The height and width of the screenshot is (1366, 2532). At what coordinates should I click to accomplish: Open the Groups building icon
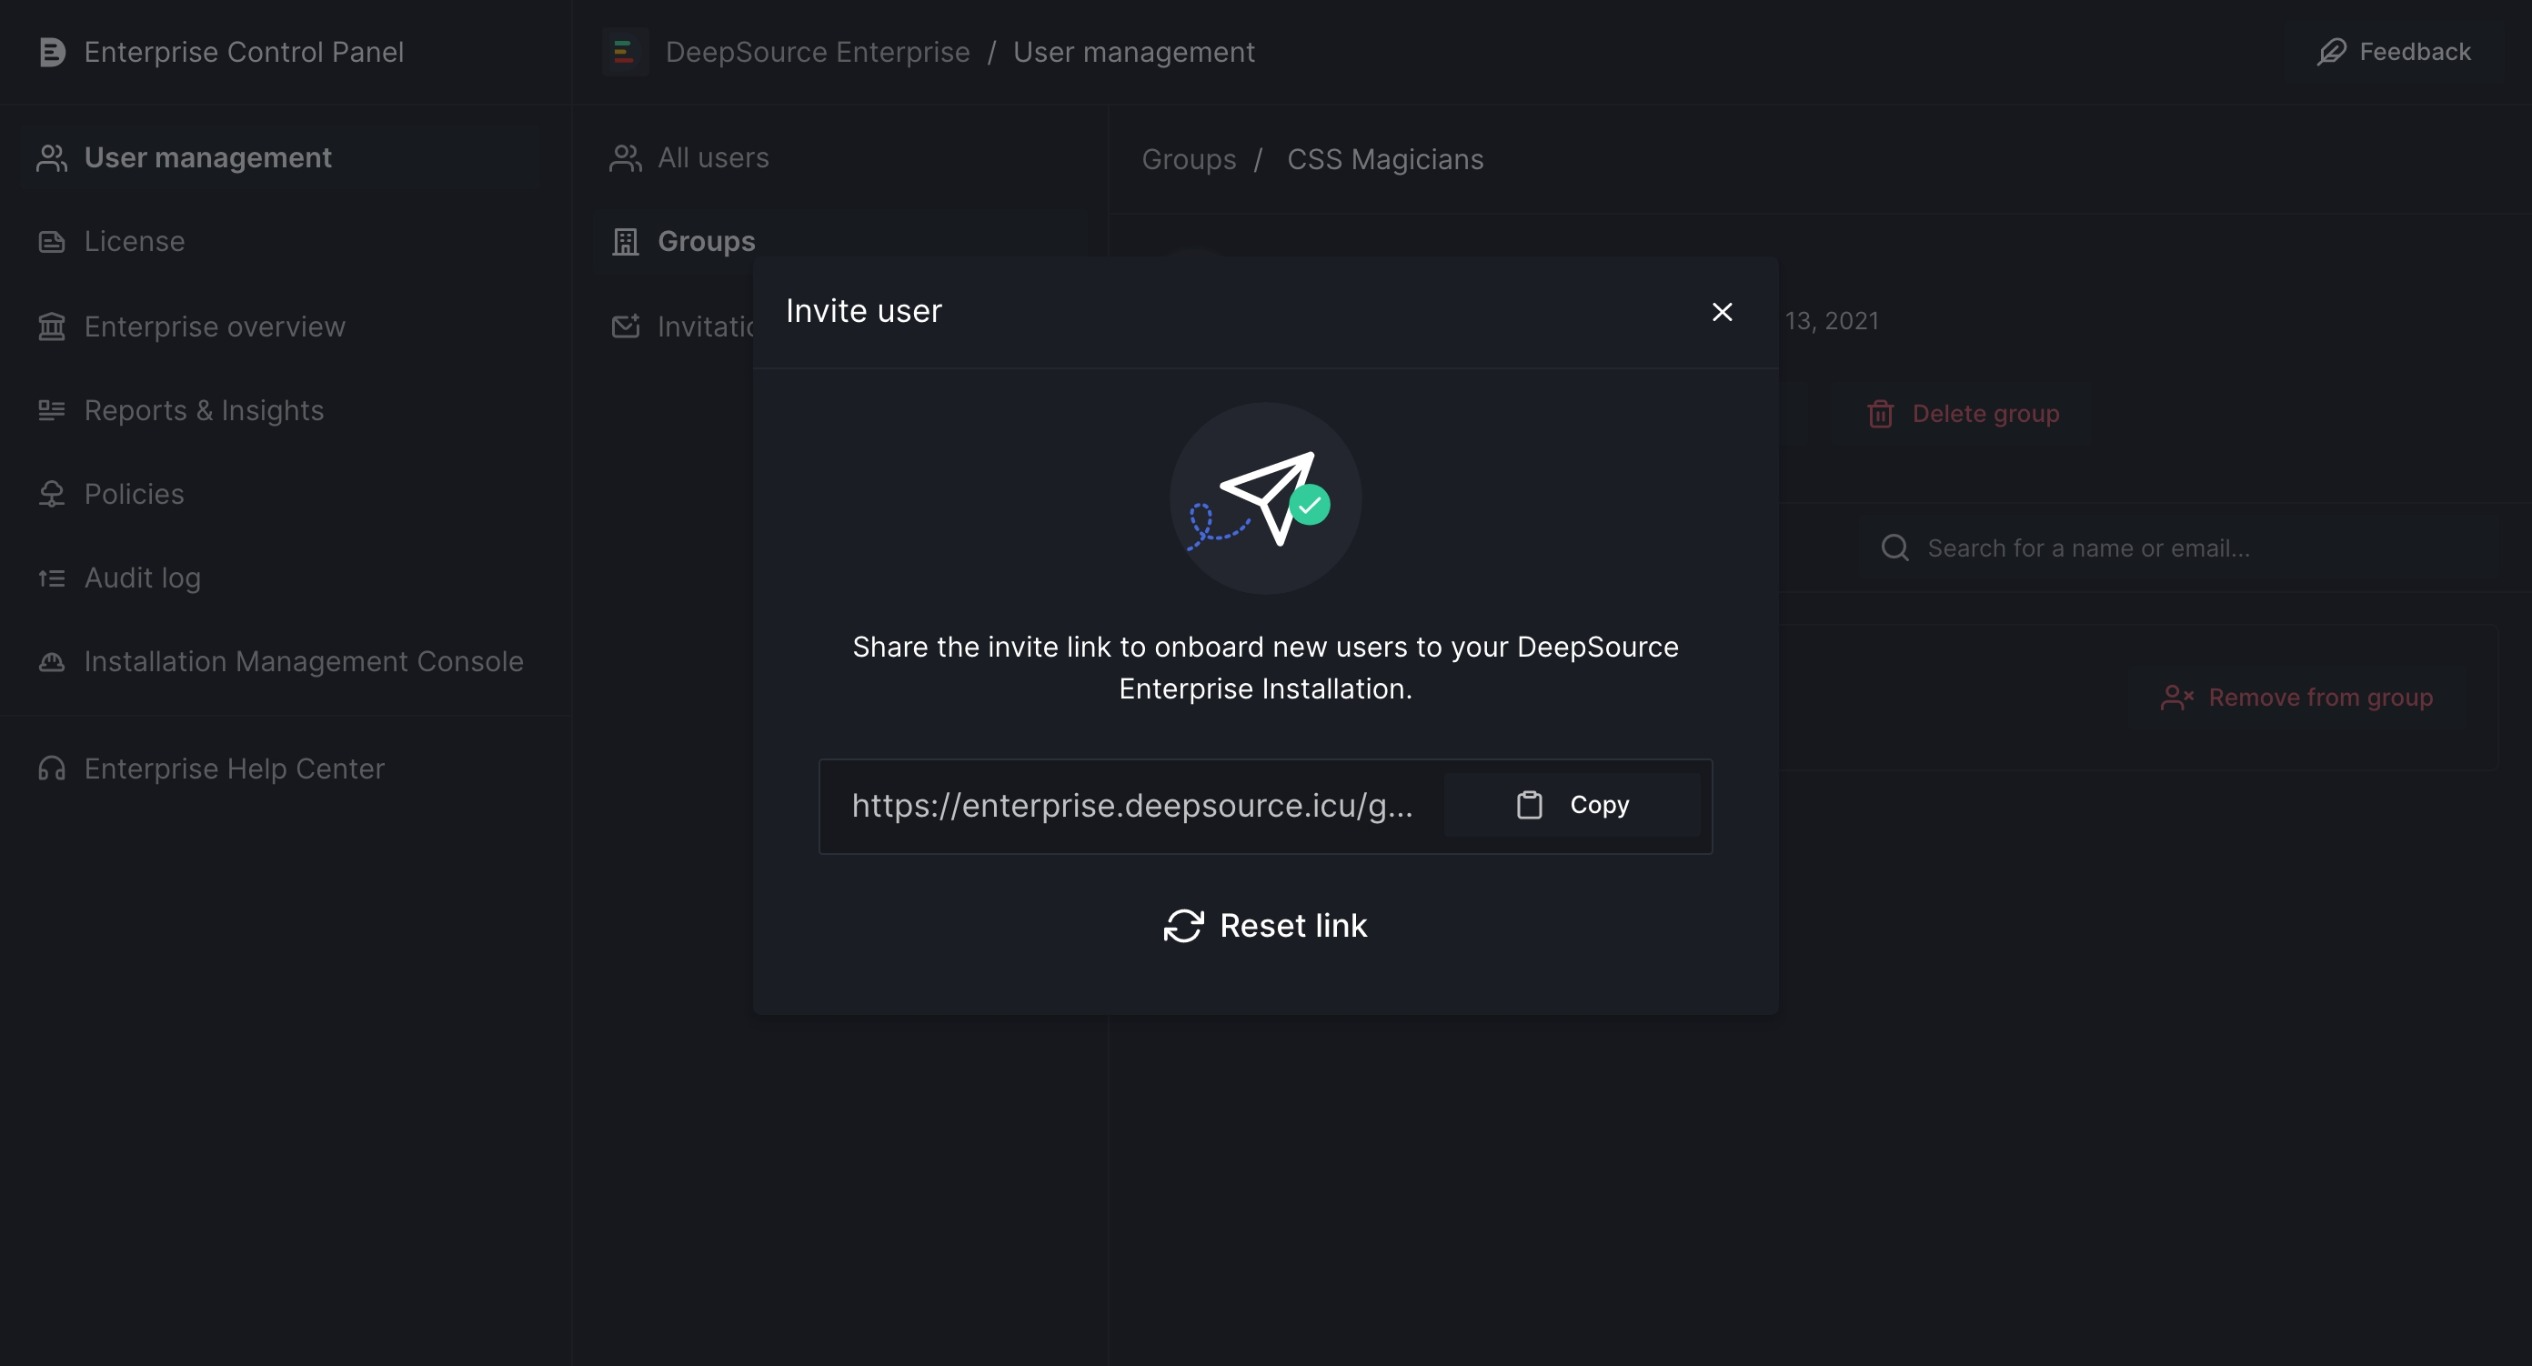(x=625, y=240)
